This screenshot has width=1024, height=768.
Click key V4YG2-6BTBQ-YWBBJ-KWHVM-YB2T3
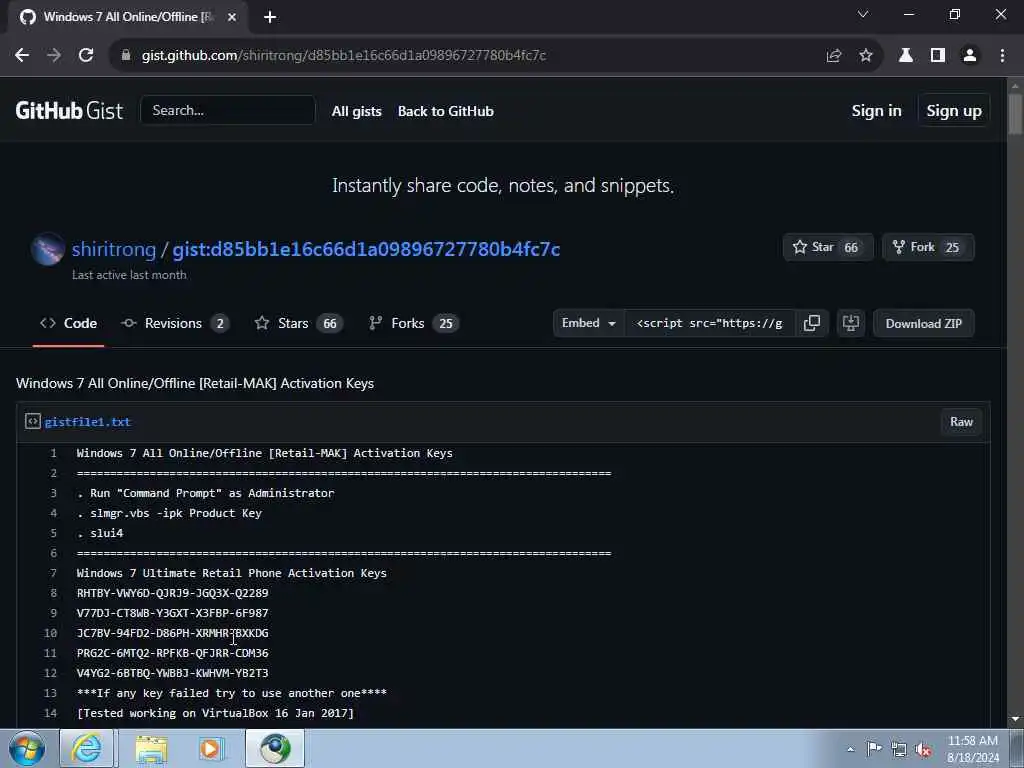(172, 673)
